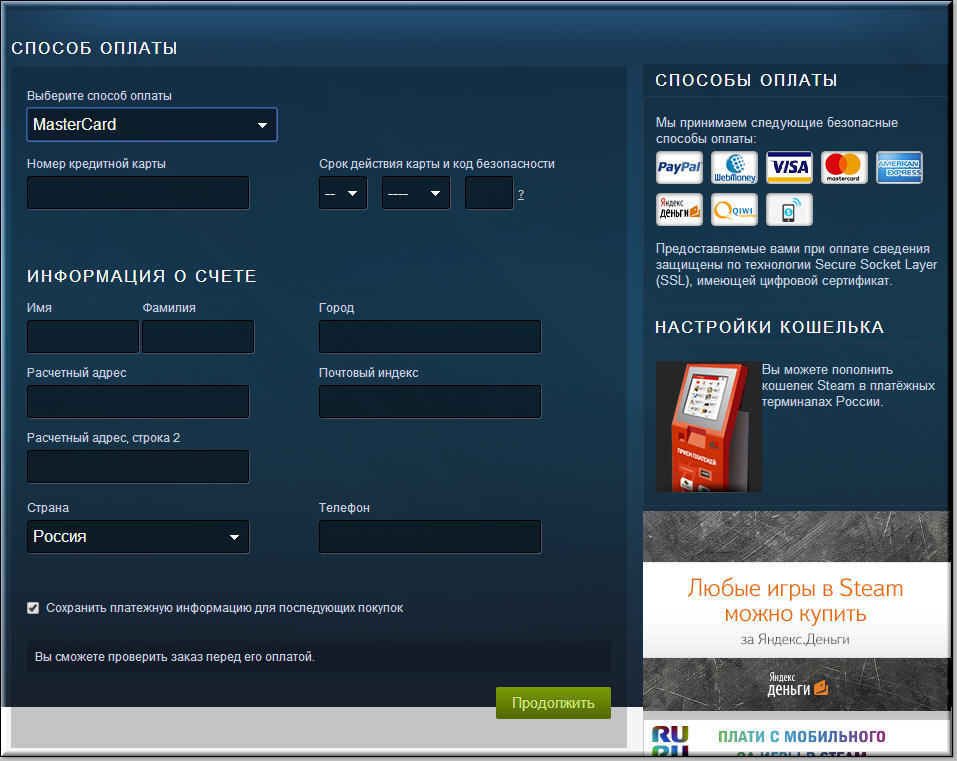Expand the card expiration year dropdown
This screenshot has width=957, height=761.
[415, 193]
